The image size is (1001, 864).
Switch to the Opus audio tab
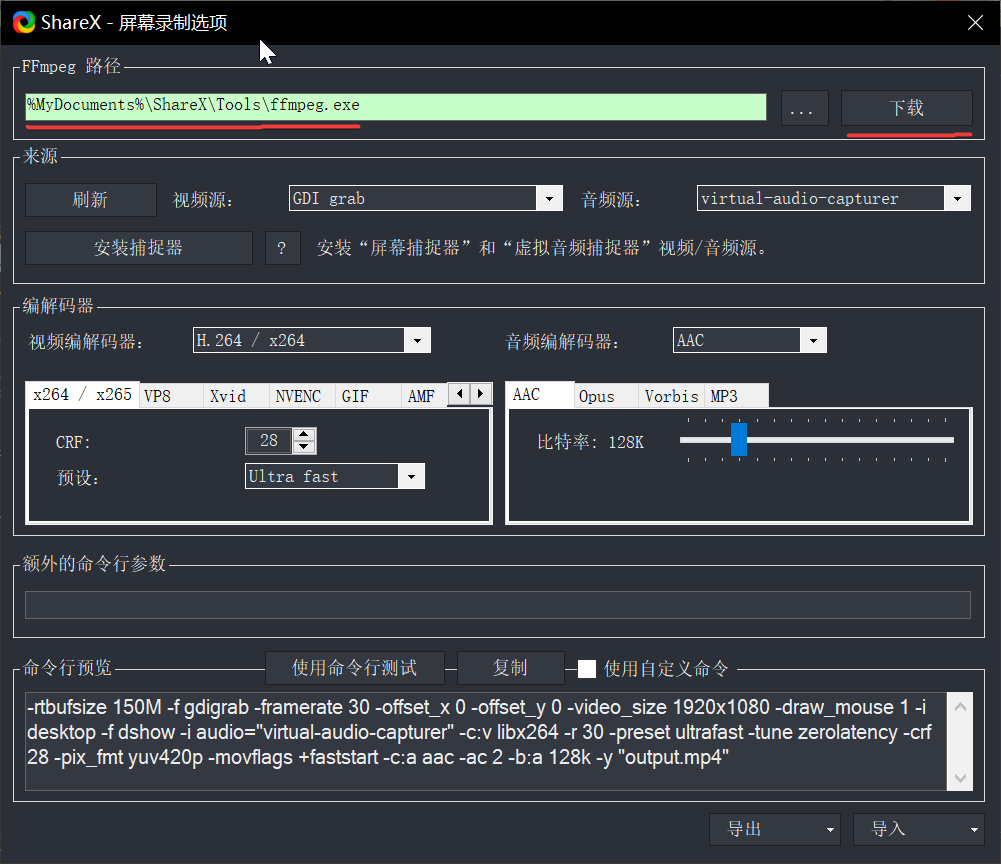click(x=606, y=397)
